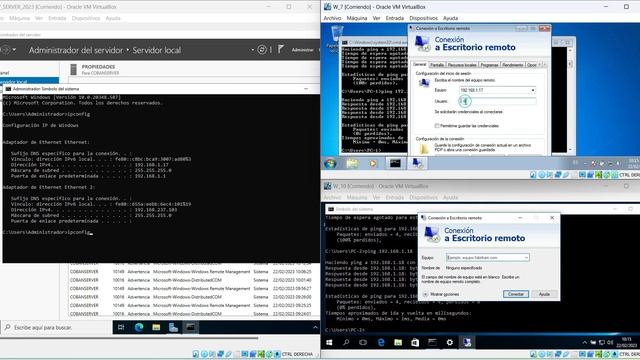Image resolution: width=640 pixels, height=360 pixels.
Task: Open the Windows 7 Start orb
Action: click(330, 163)
